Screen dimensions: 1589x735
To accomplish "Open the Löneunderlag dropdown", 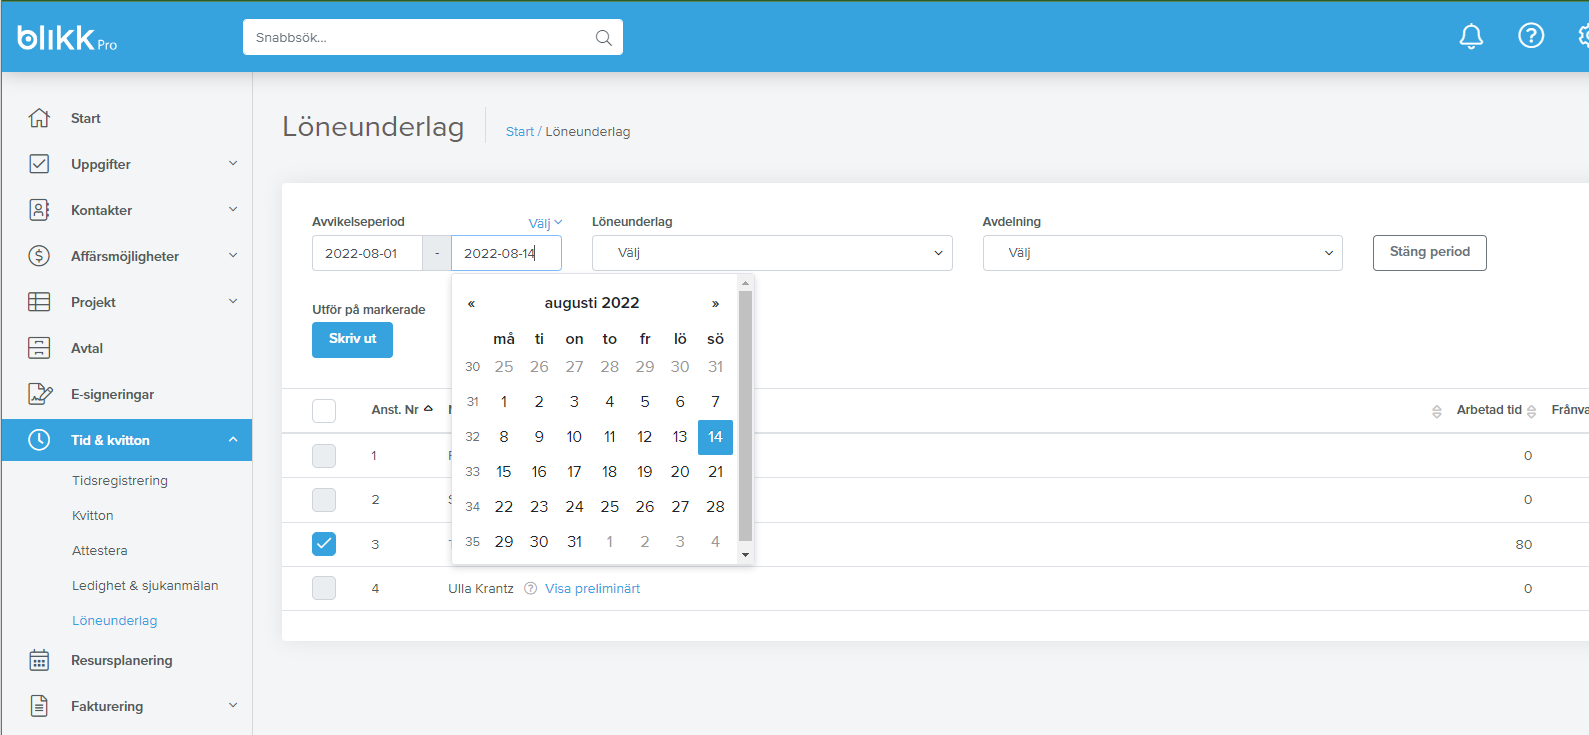I will (x=772, y=253).
